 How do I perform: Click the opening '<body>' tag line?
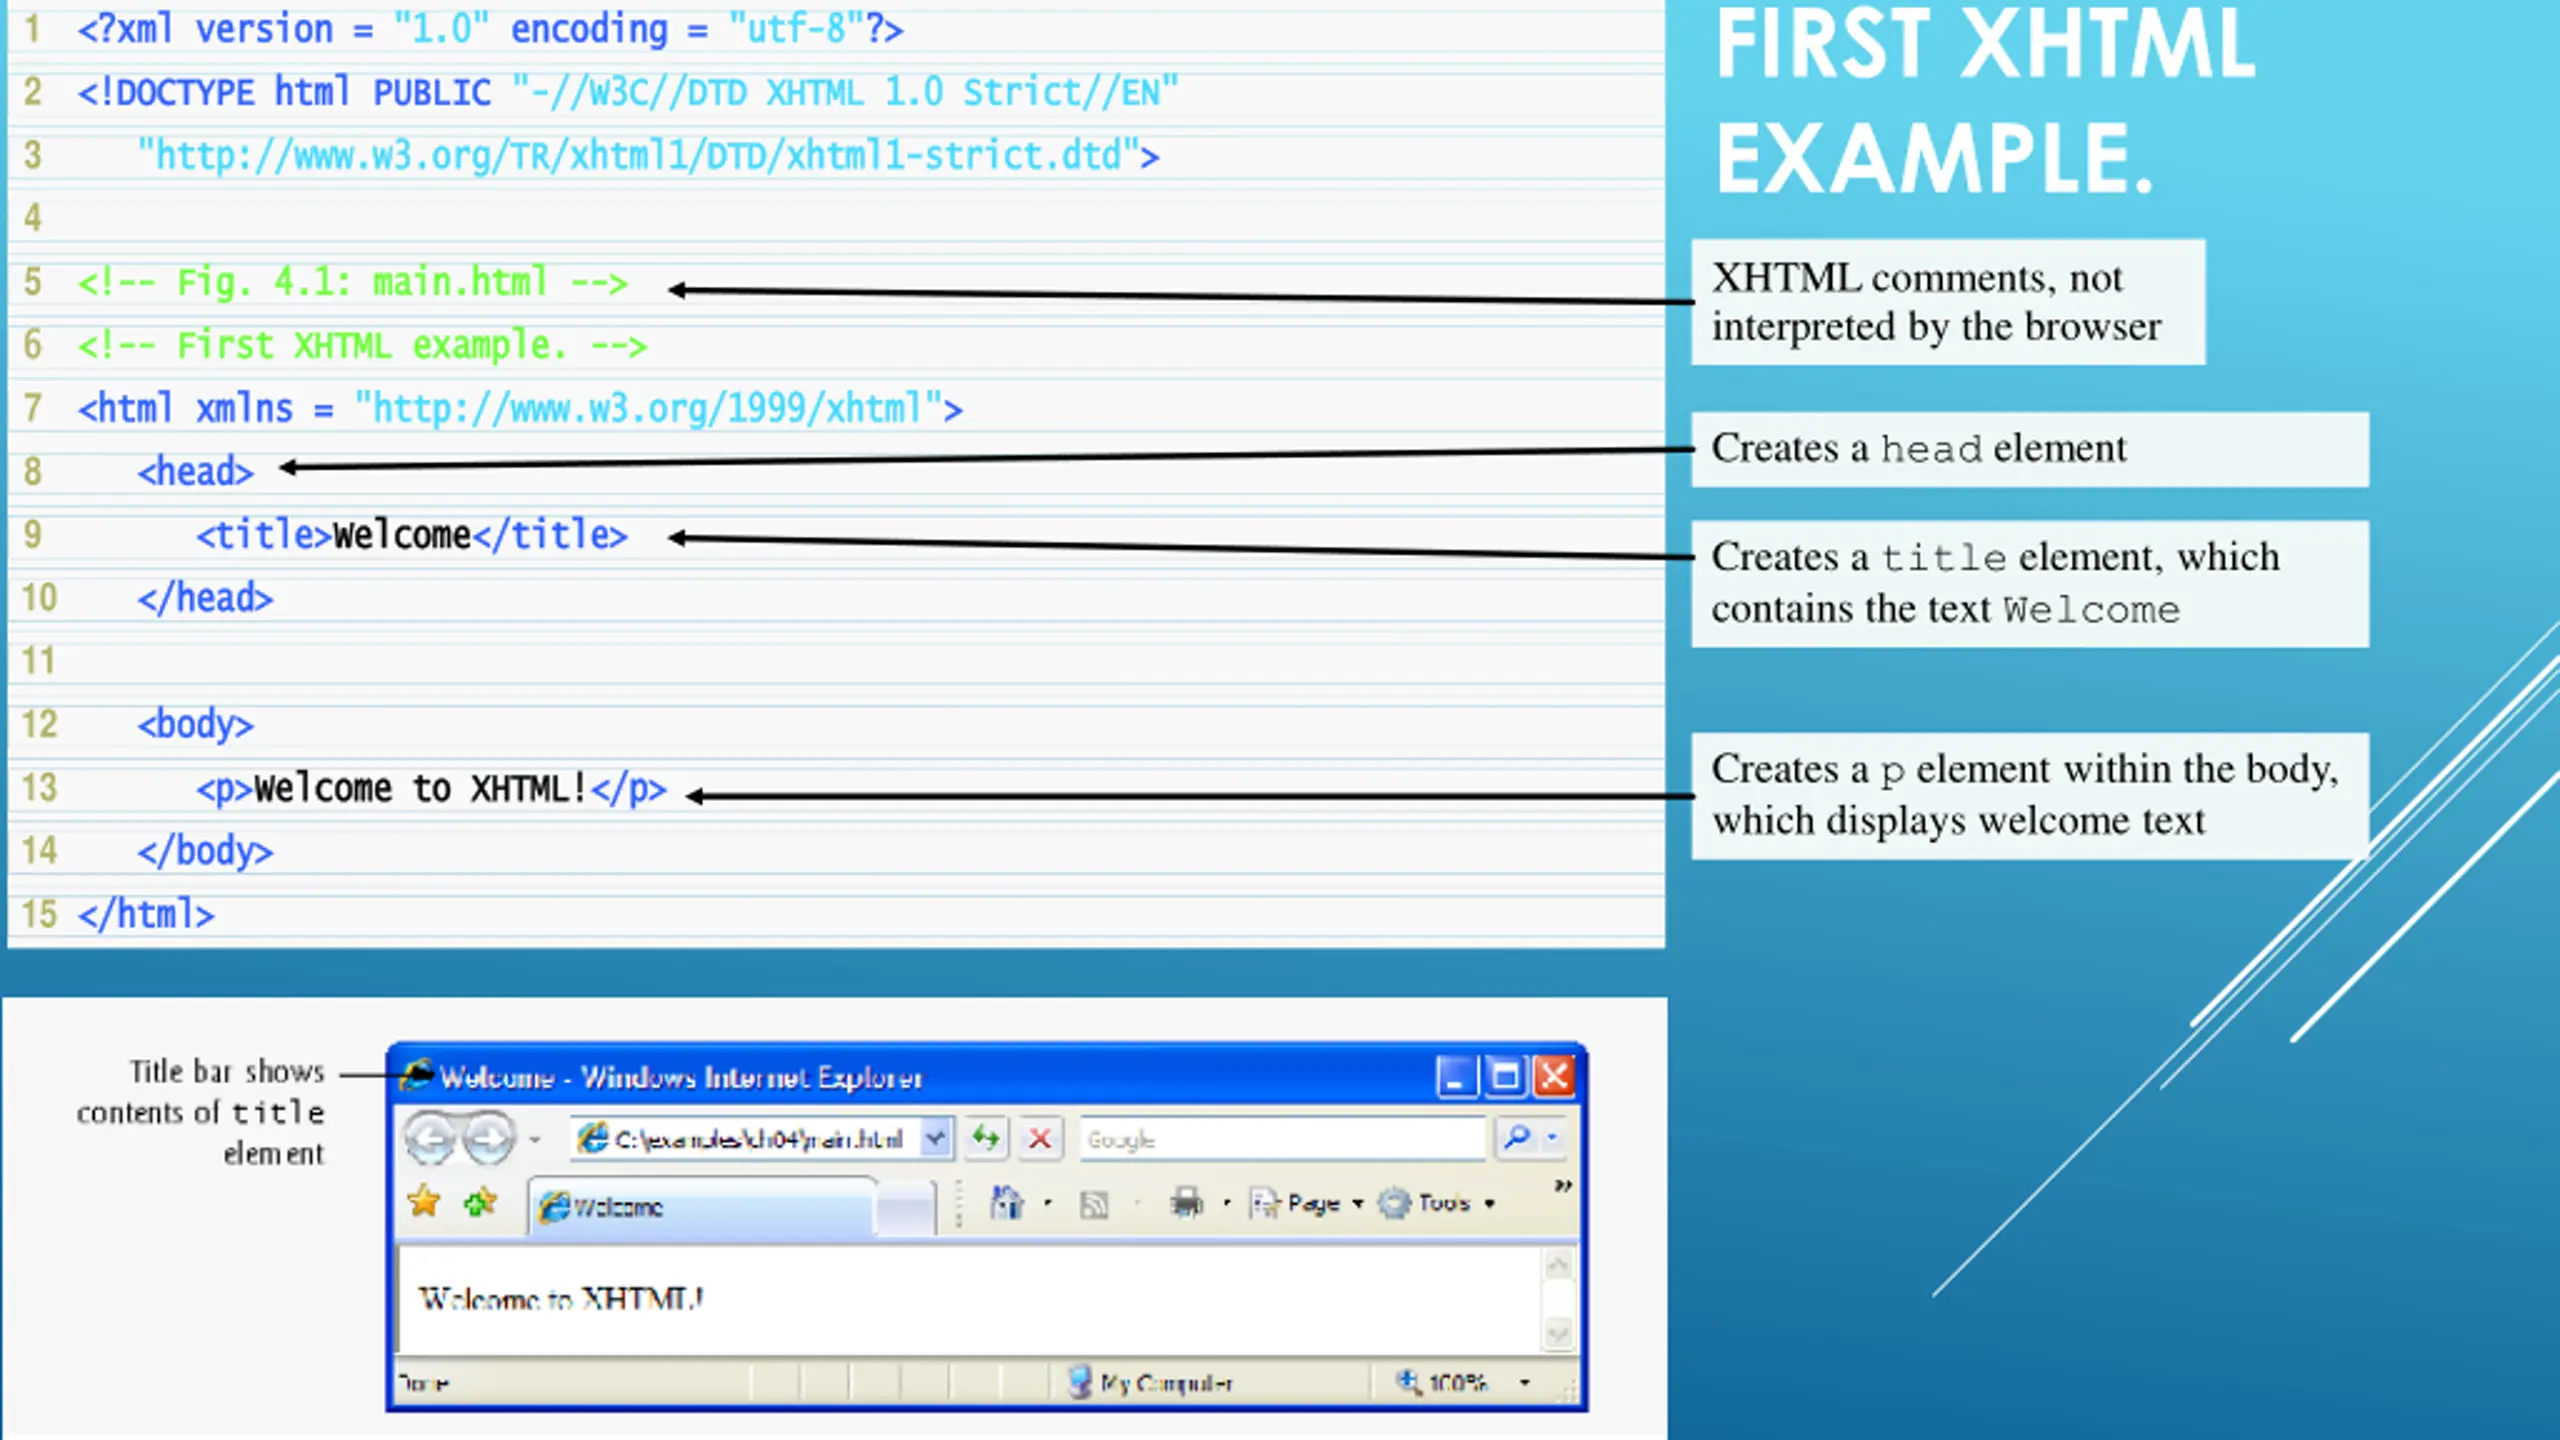click(196, 724)
